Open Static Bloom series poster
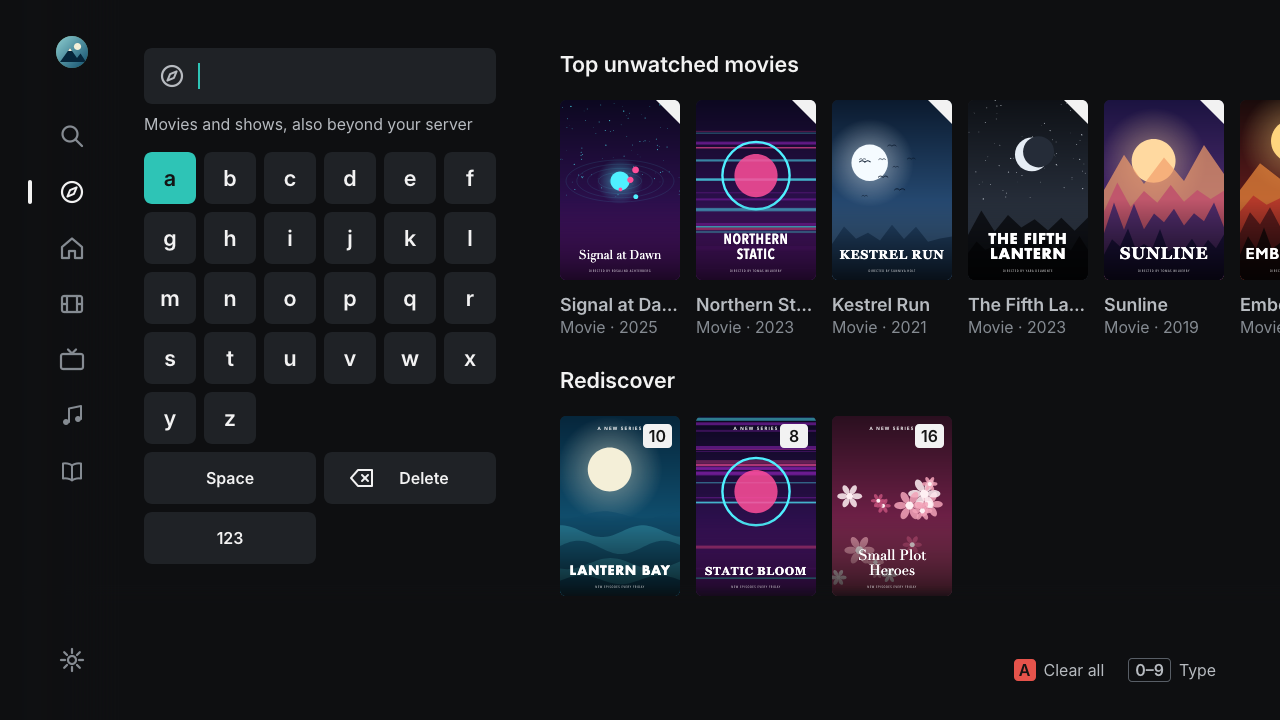The width and height of the screenshot is (1280, 720). (x=756, y=506)
